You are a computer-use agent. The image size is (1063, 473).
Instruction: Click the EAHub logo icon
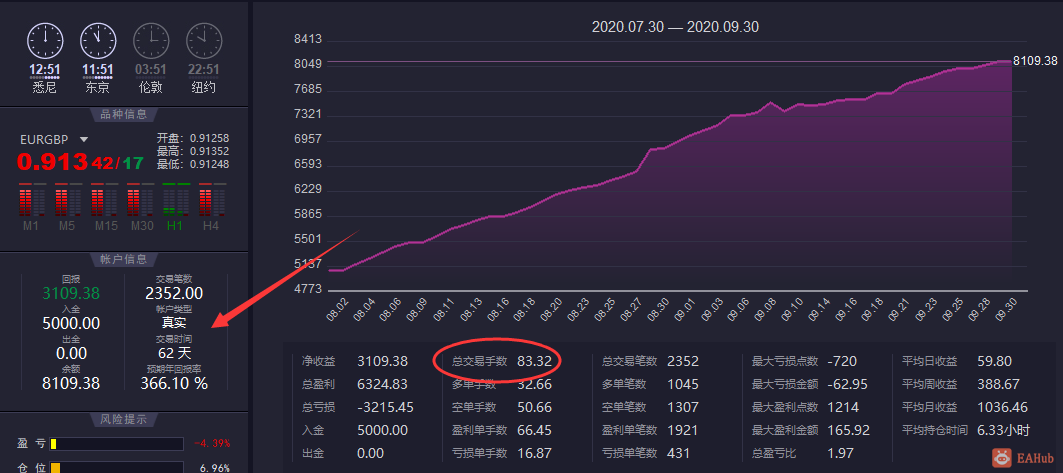coord(1001,458)
